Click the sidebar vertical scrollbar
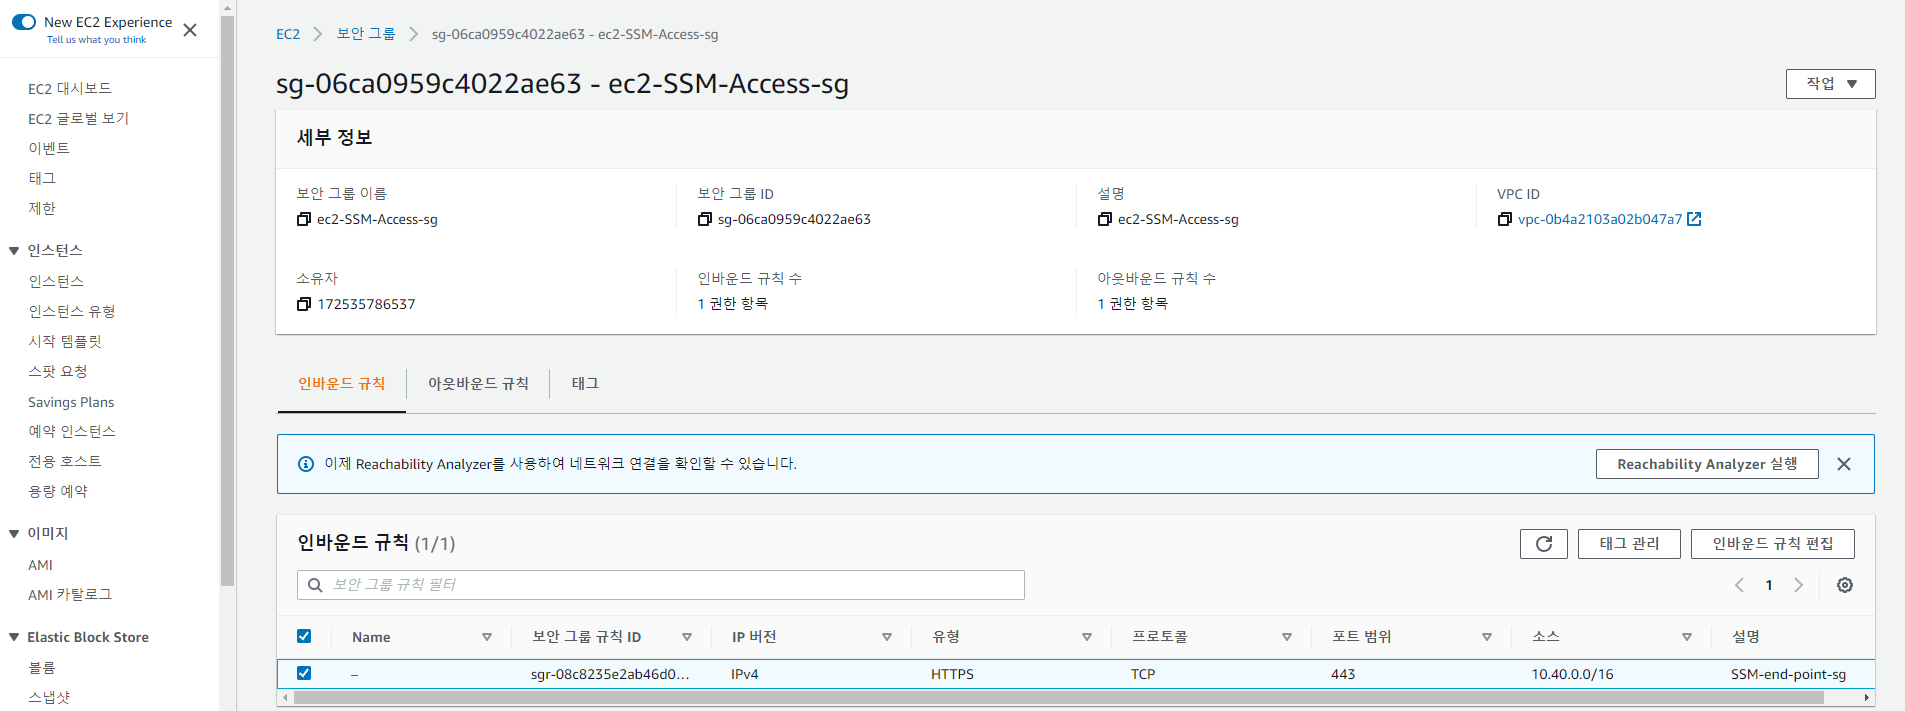 click(228, 300)
